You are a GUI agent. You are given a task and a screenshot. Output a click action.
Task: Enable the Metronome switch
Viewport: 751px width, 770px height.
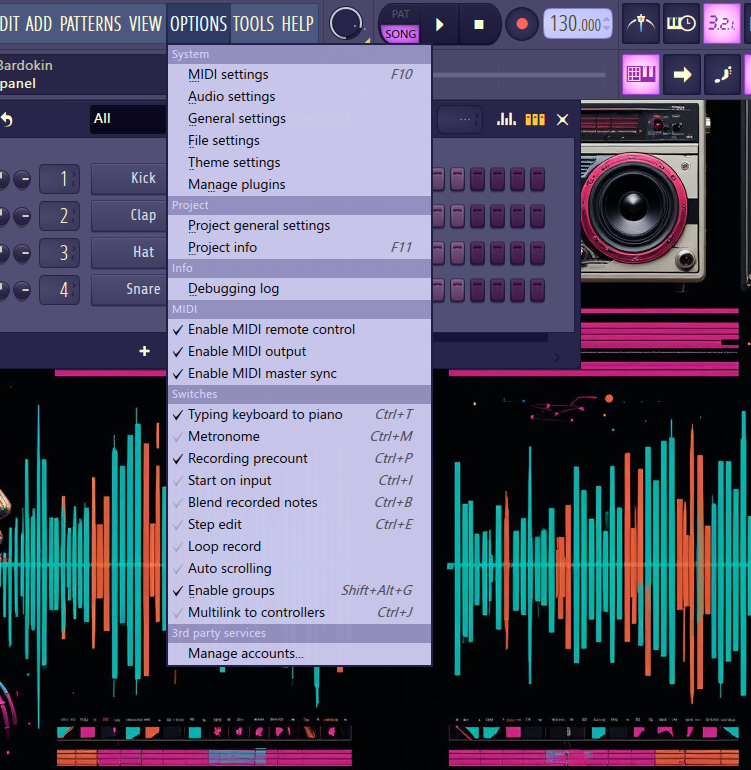[x=300, y=437]
